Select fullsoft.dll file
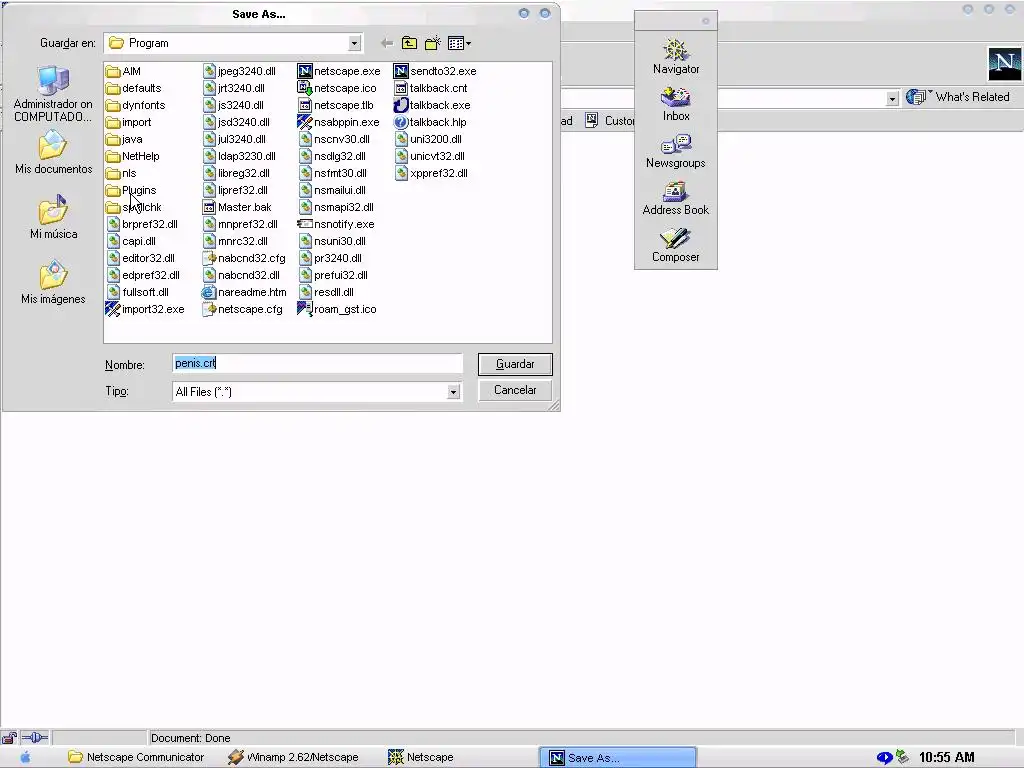The image size is (1024, 768). pos(137,292)
